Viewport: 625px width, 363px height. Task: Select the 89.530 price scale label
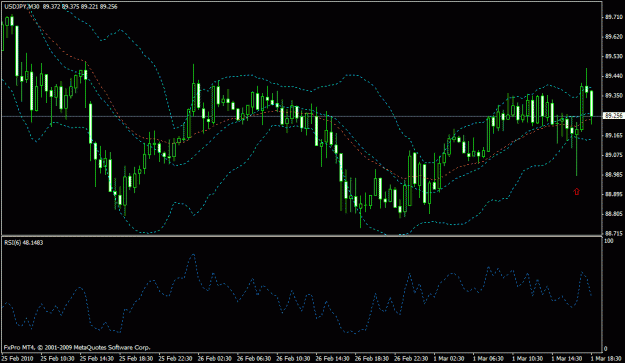pyautogui.click(x=613, y=57)
